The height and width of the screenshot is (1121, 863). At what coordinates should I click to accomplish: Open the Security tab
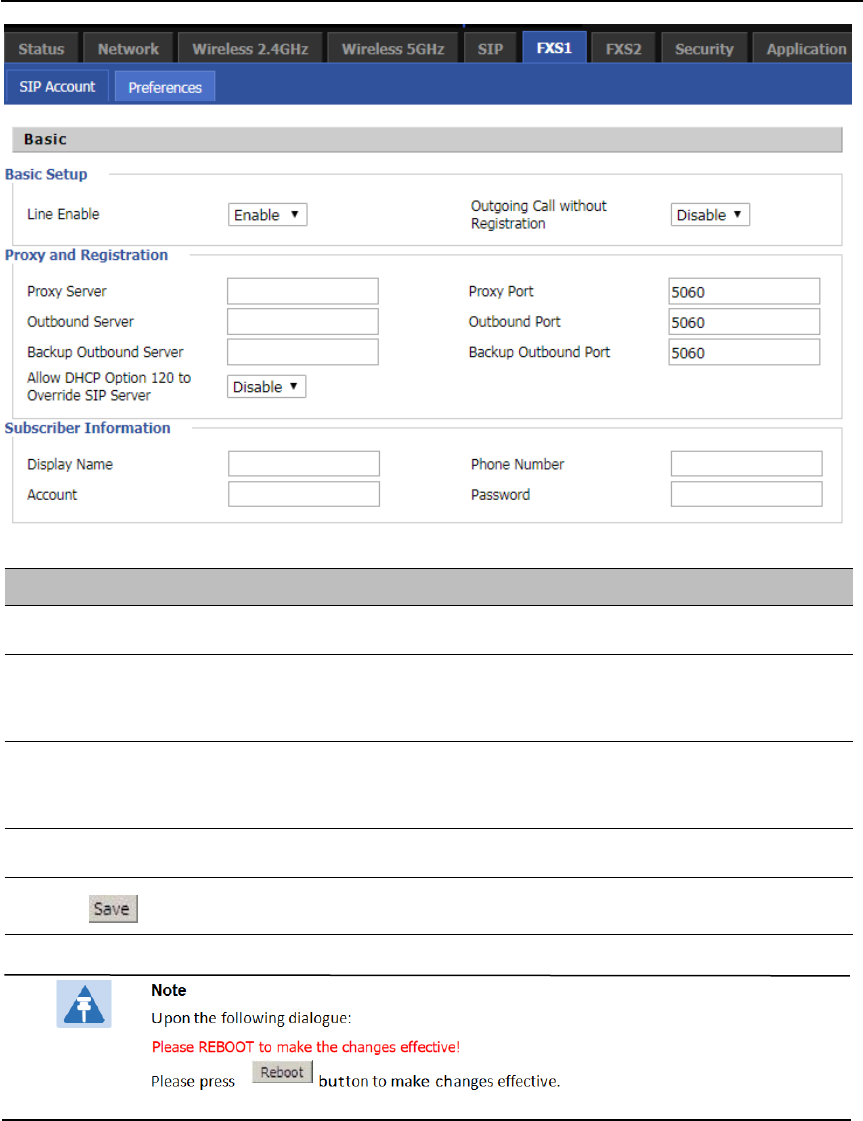(x=704, y=49)
